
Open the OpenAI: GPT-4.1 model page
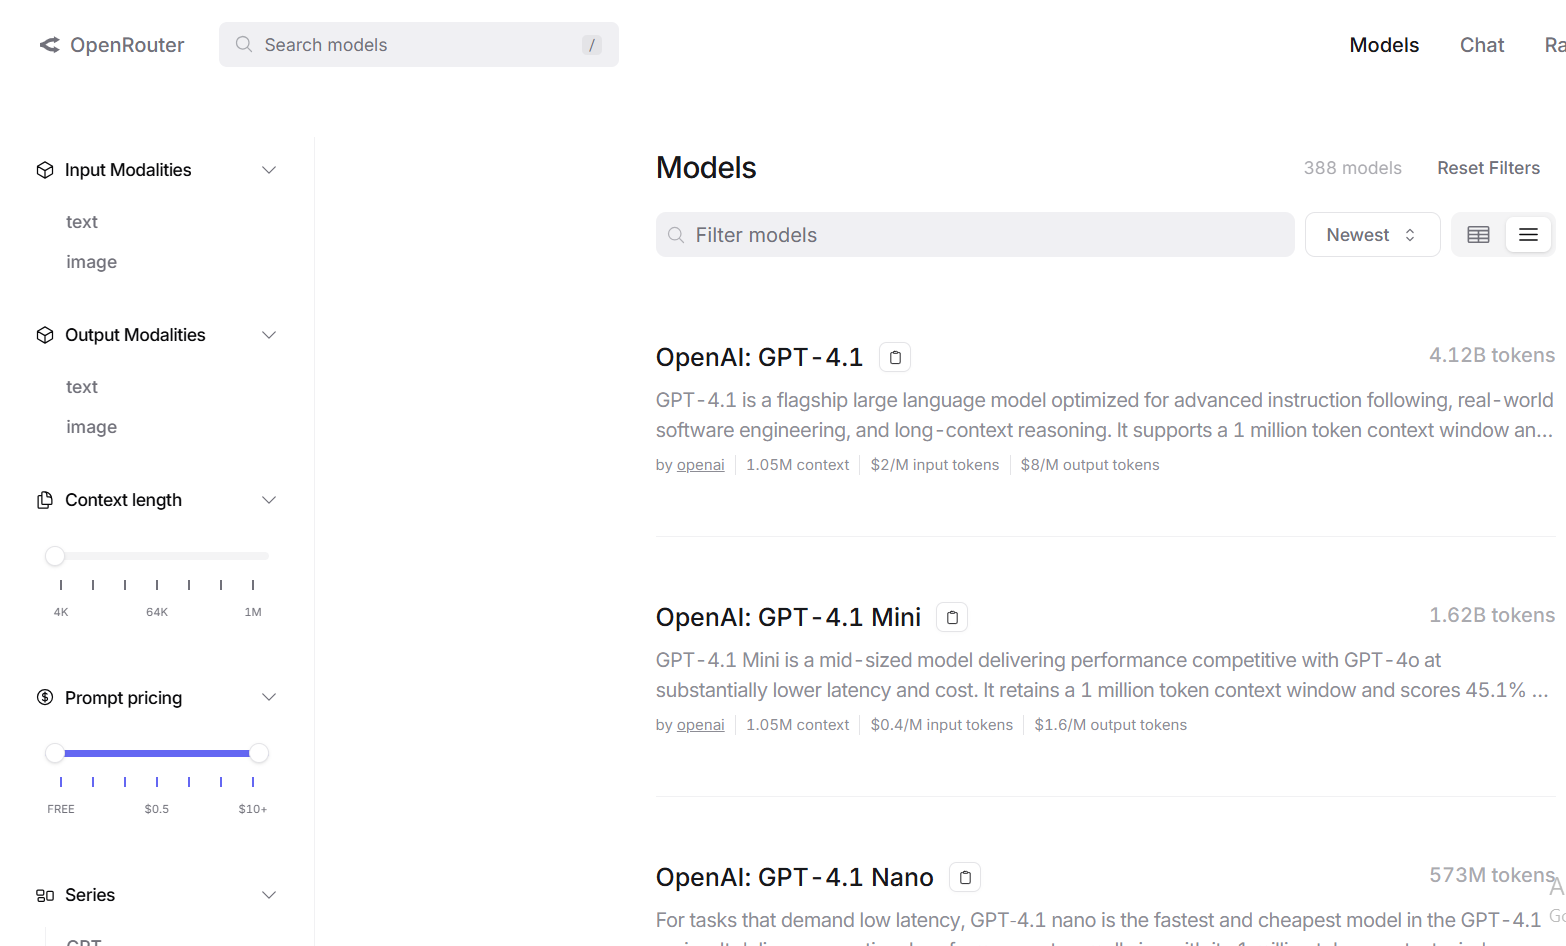tap(759, 357)
